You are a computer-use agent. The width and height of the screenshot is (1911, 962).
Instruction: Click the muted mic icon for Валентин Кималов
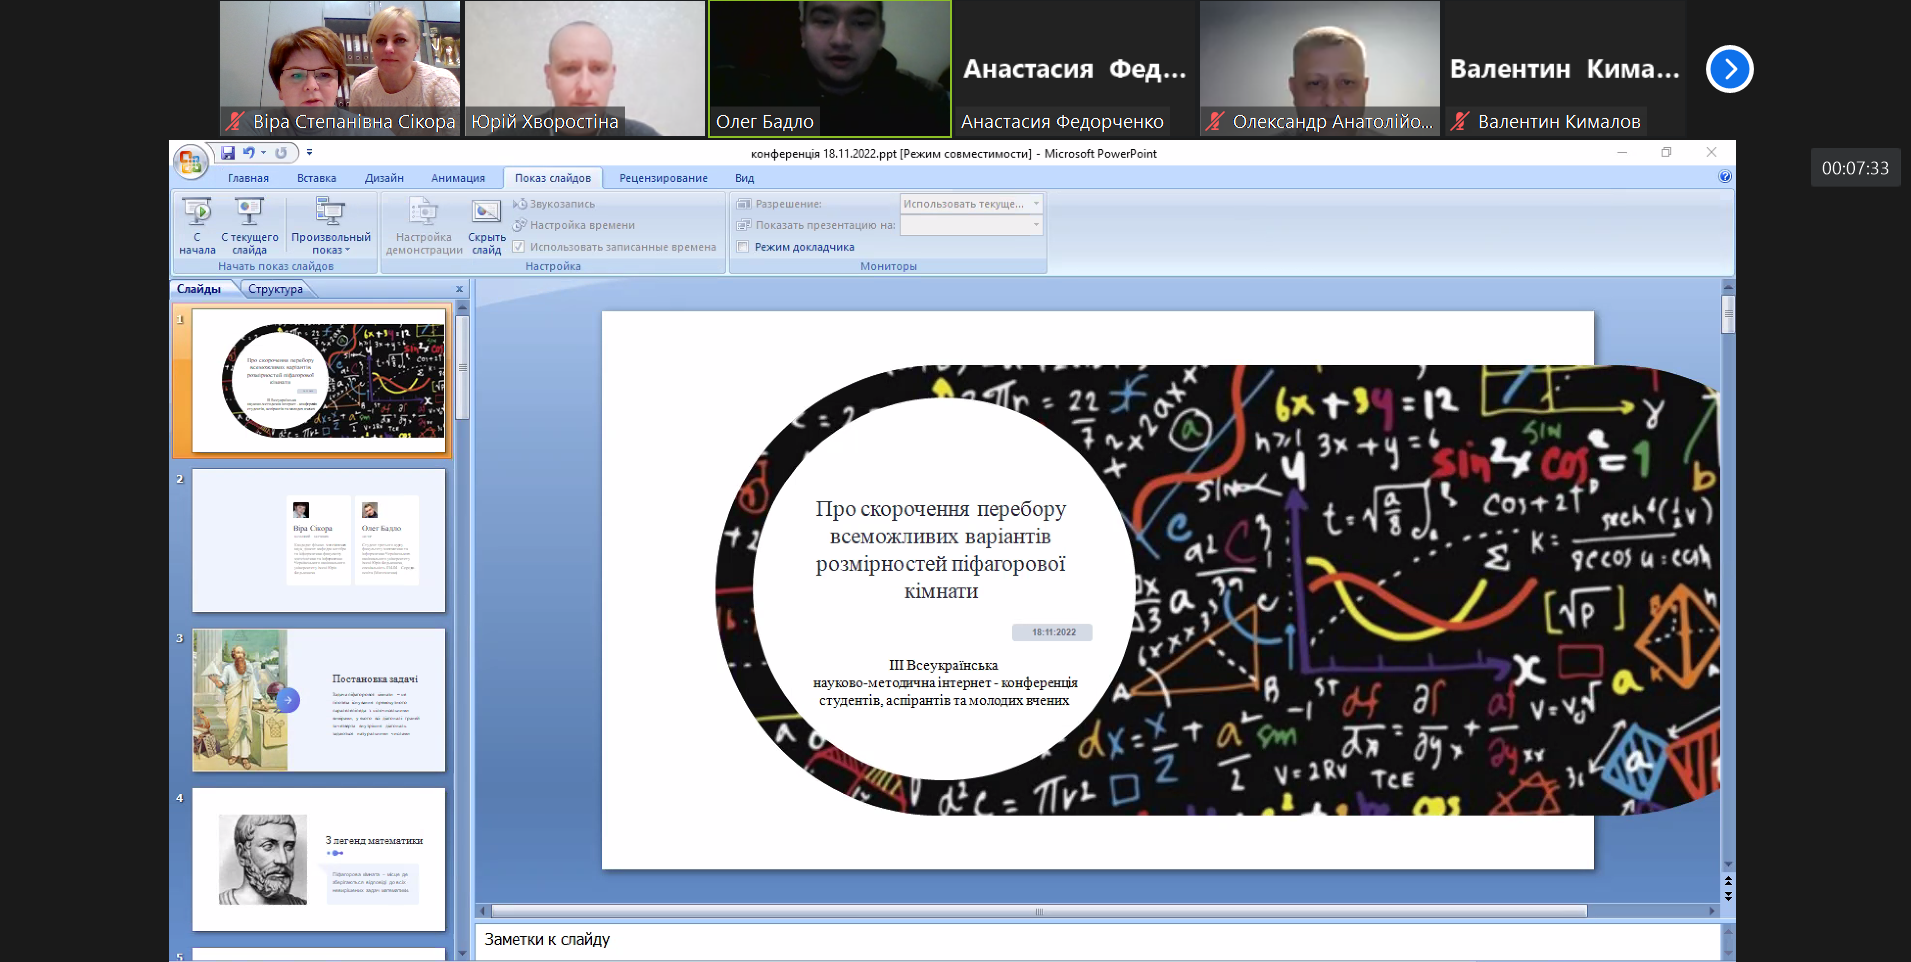(1460, 121)
